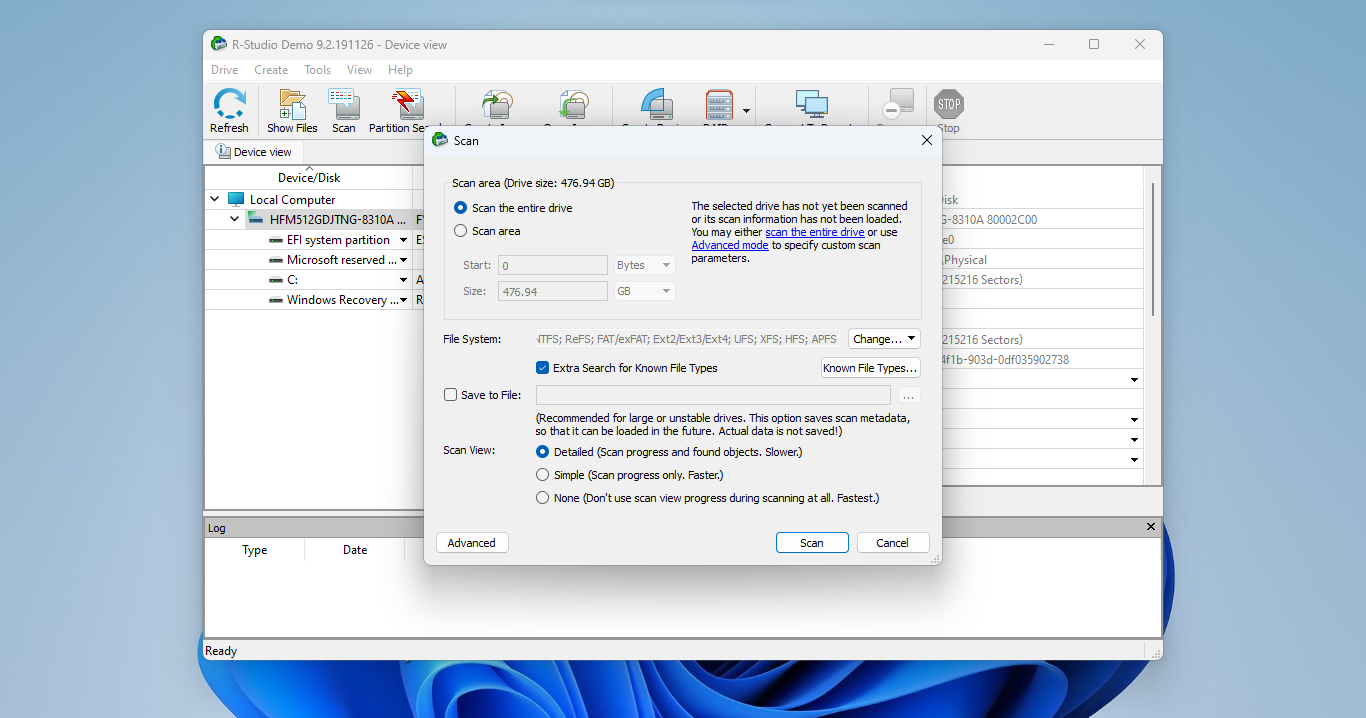Click the Create Region toolbar icon
This screenshot has width=1366, height=718.
click(656, 105)
